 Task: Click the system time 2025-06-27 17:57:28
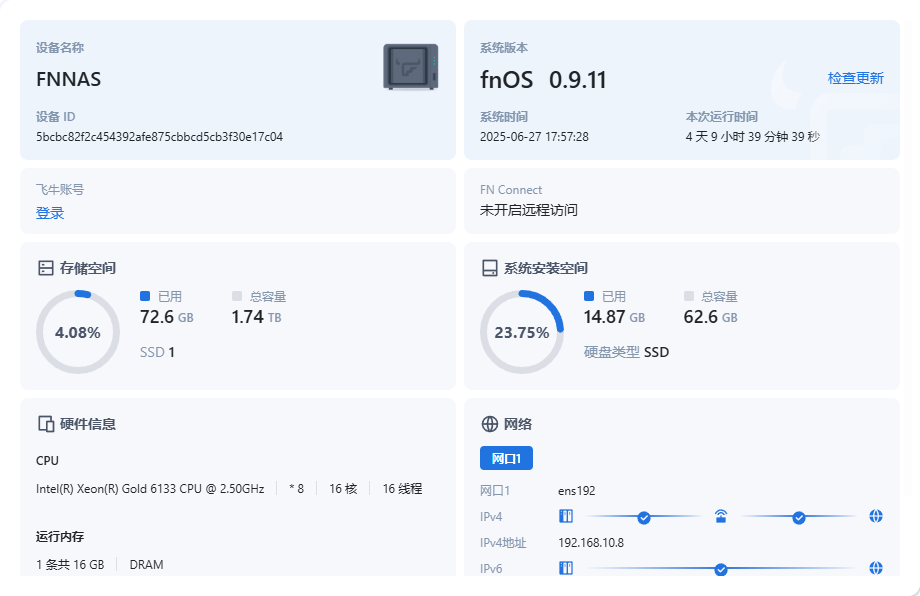(534, 137)
